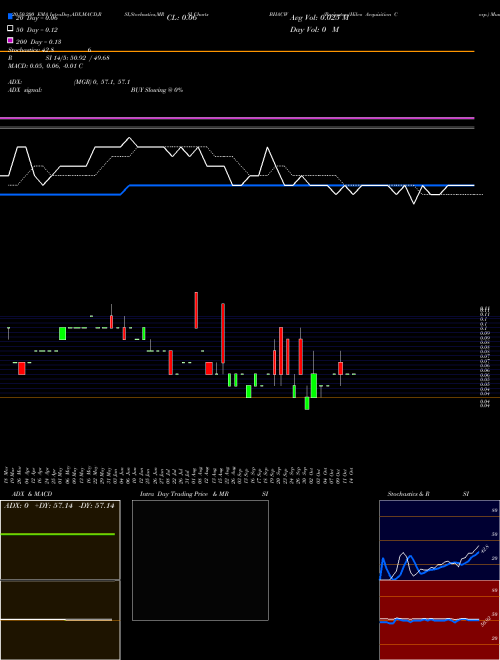Viewport: 500px width, 660px height.
Task: Click the 'CL: 0.06' closing price value
Action: [x=182, y=18]
